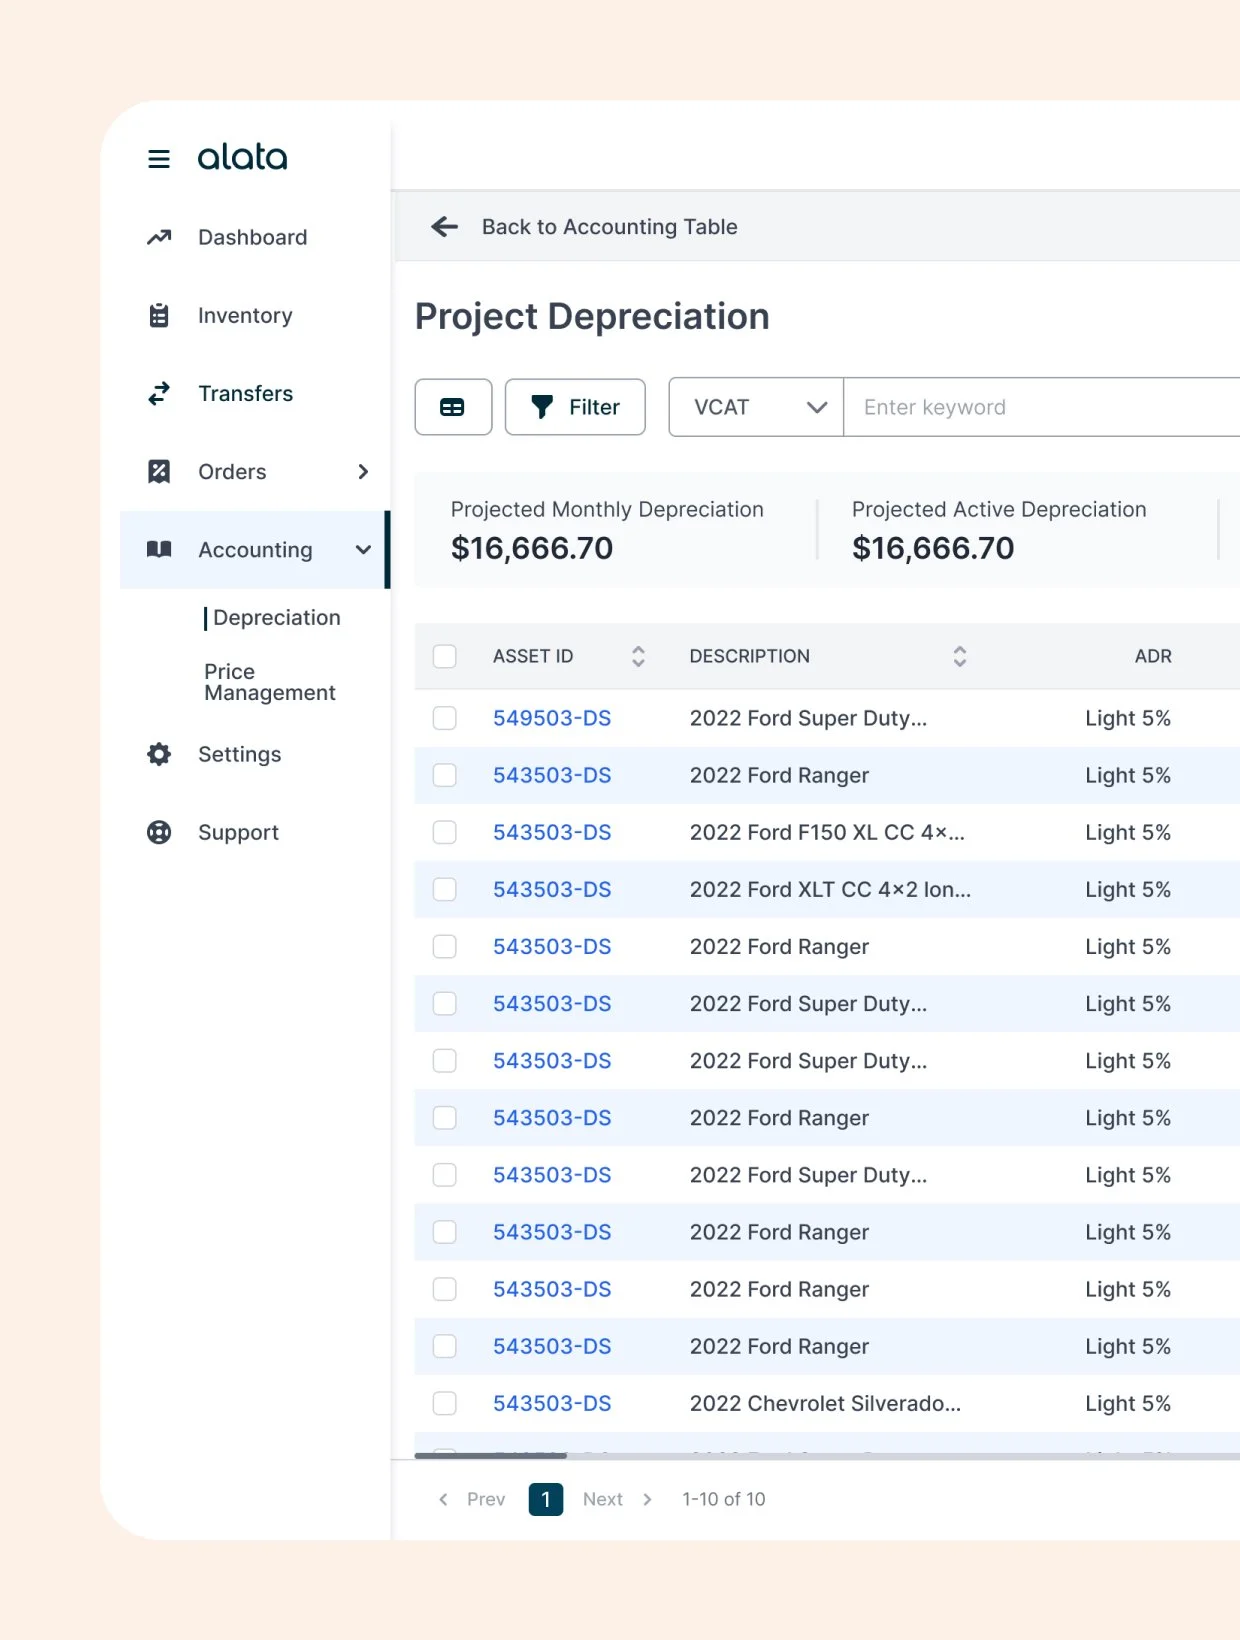The height and width of the screenshot is (1640, 1240).
Task: Open Inventory section
Action: 245,315
